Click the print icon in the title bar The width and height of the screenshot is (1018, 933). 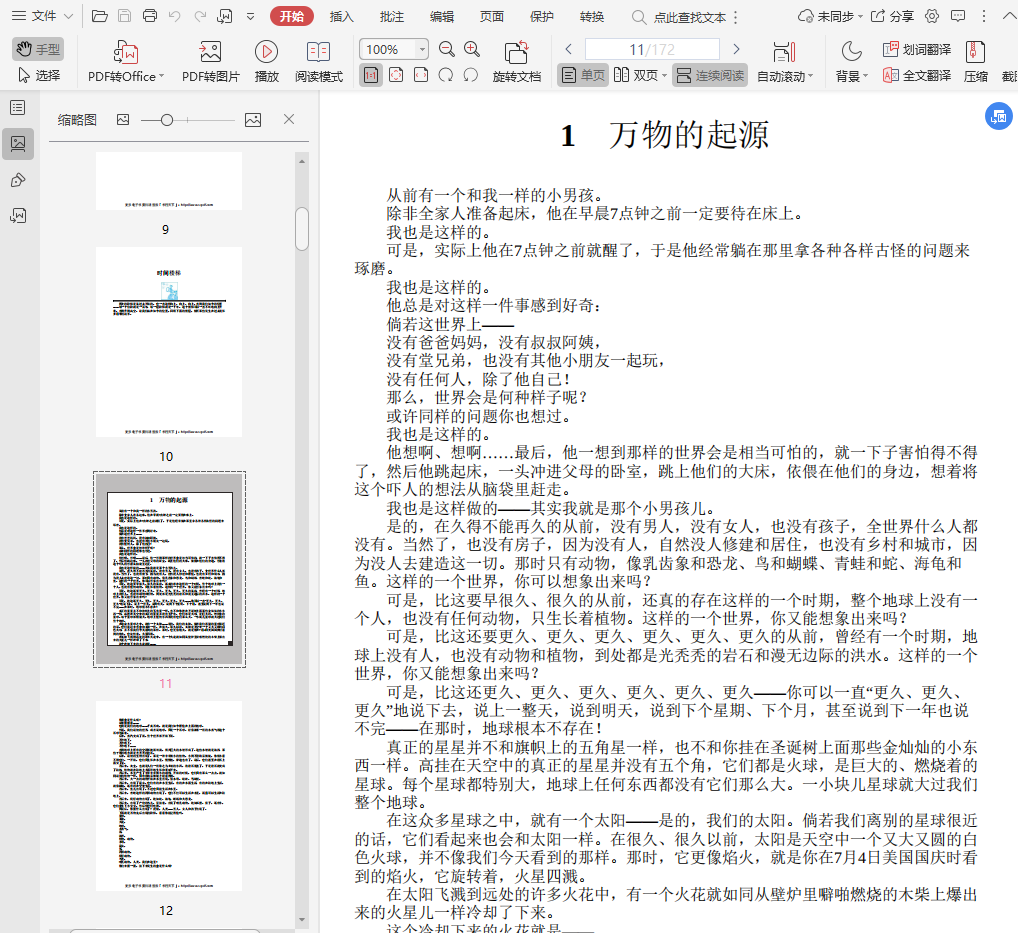150,16
